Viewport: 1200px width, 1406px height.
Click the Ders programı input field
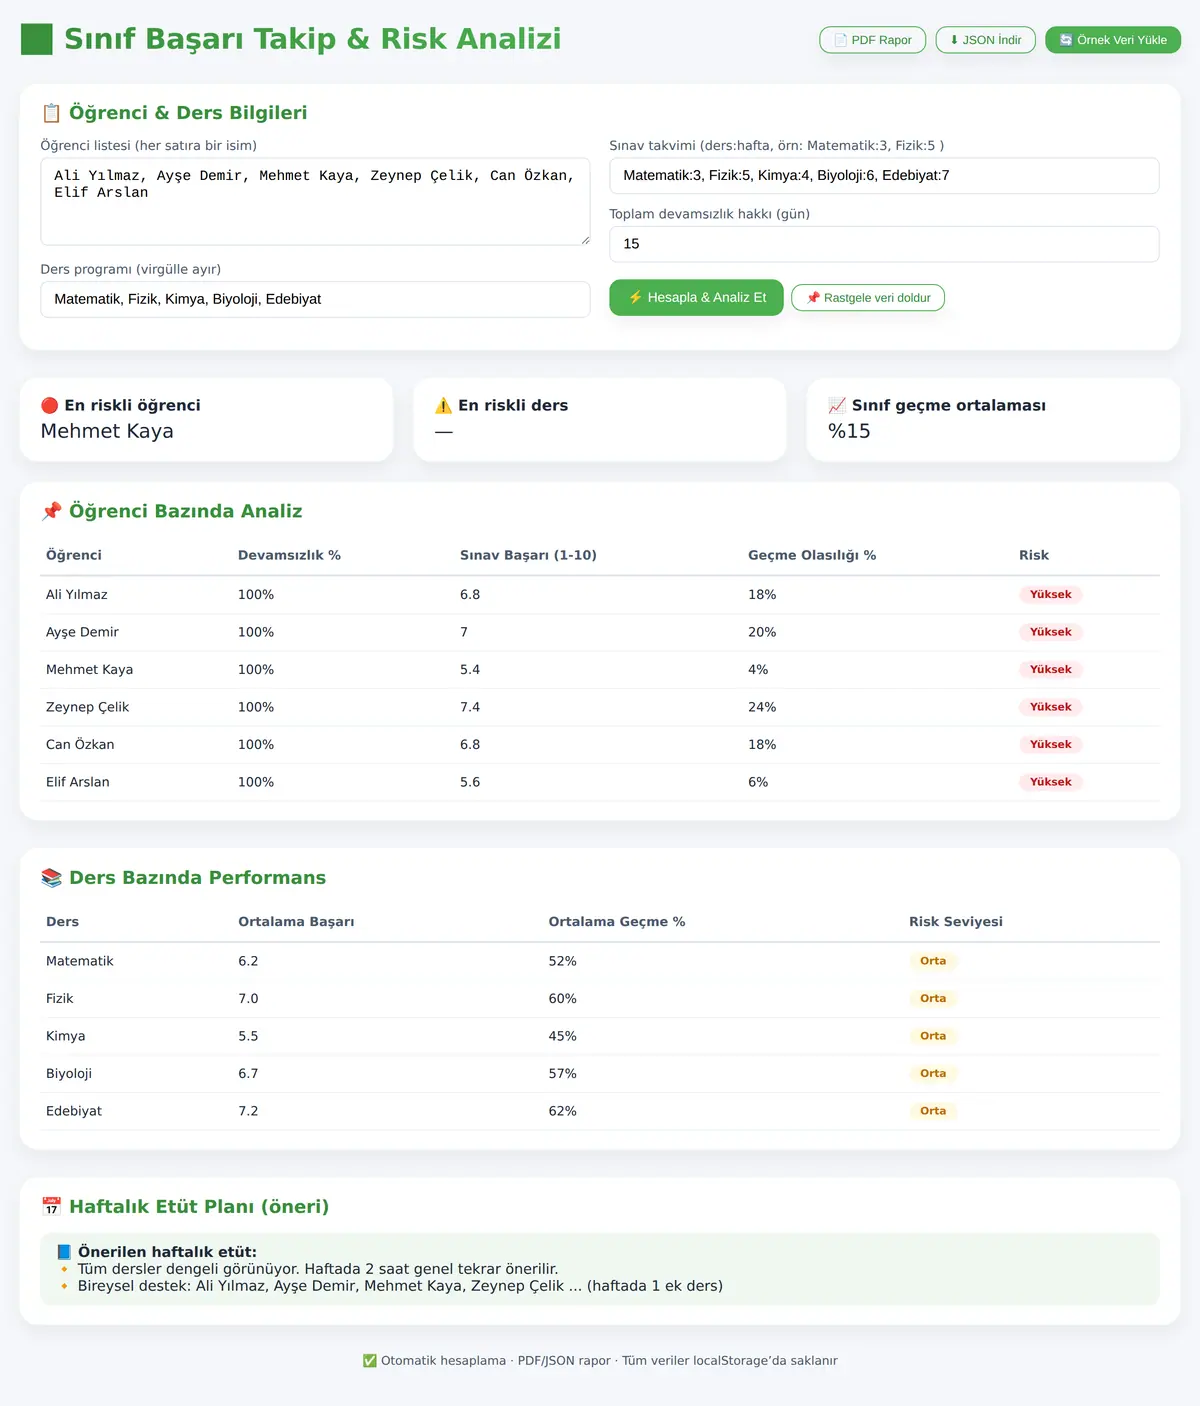(315, 299)
